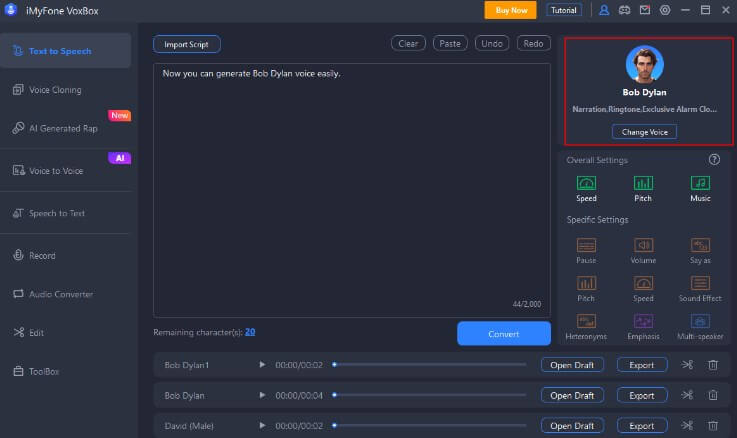Screen dimensions: 737x438
Task: Open the user account icon
Action: tap(604, 10)
